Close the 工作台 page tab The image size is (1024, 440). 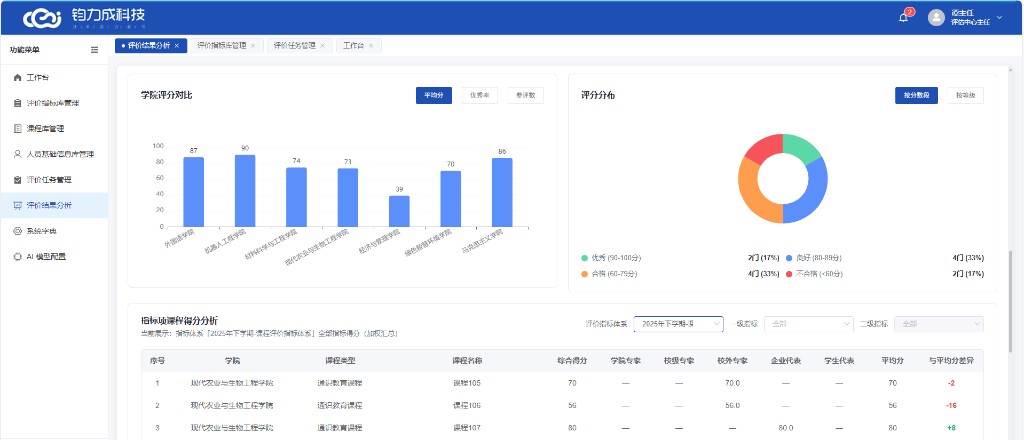coord(371,46)
